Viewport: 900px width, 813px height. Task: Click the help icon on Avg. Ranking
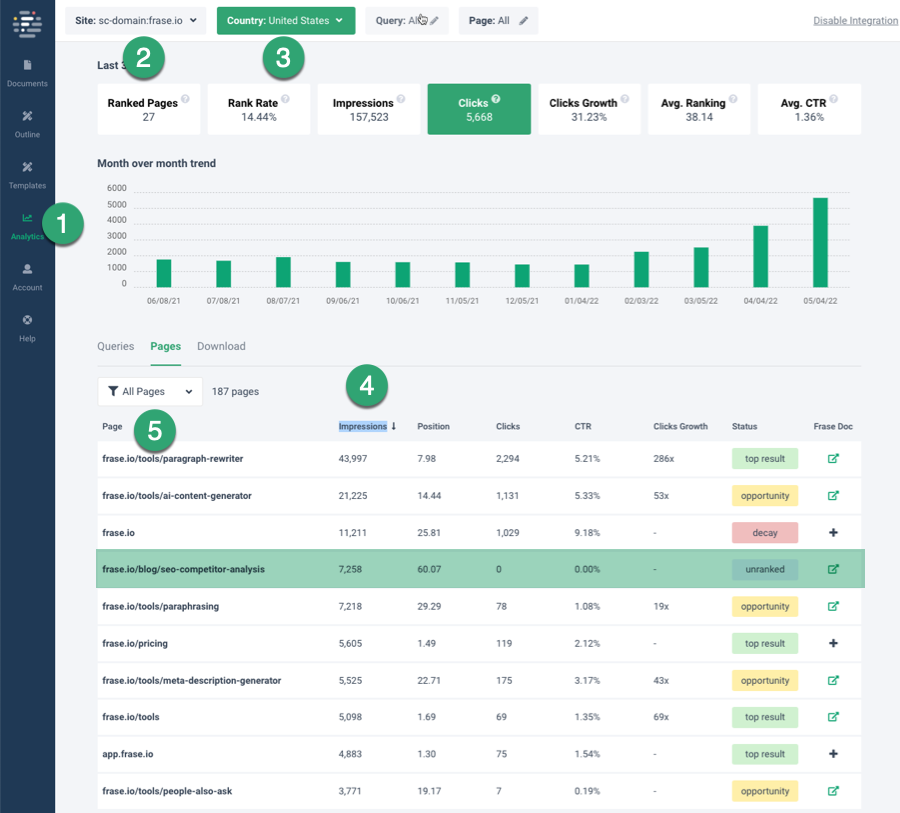733,99
